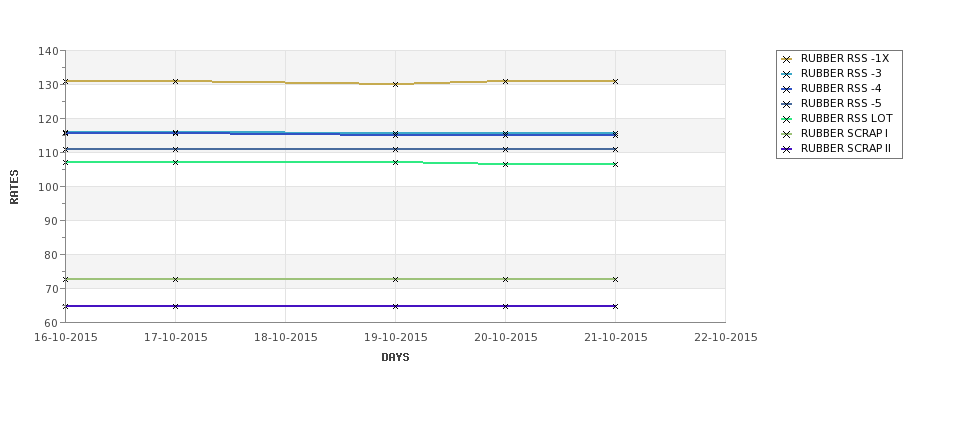This screenshot has width=975, height=429.
Task: Click the RUBBER RSS -1X legend marker
Action: click(787, 59)
